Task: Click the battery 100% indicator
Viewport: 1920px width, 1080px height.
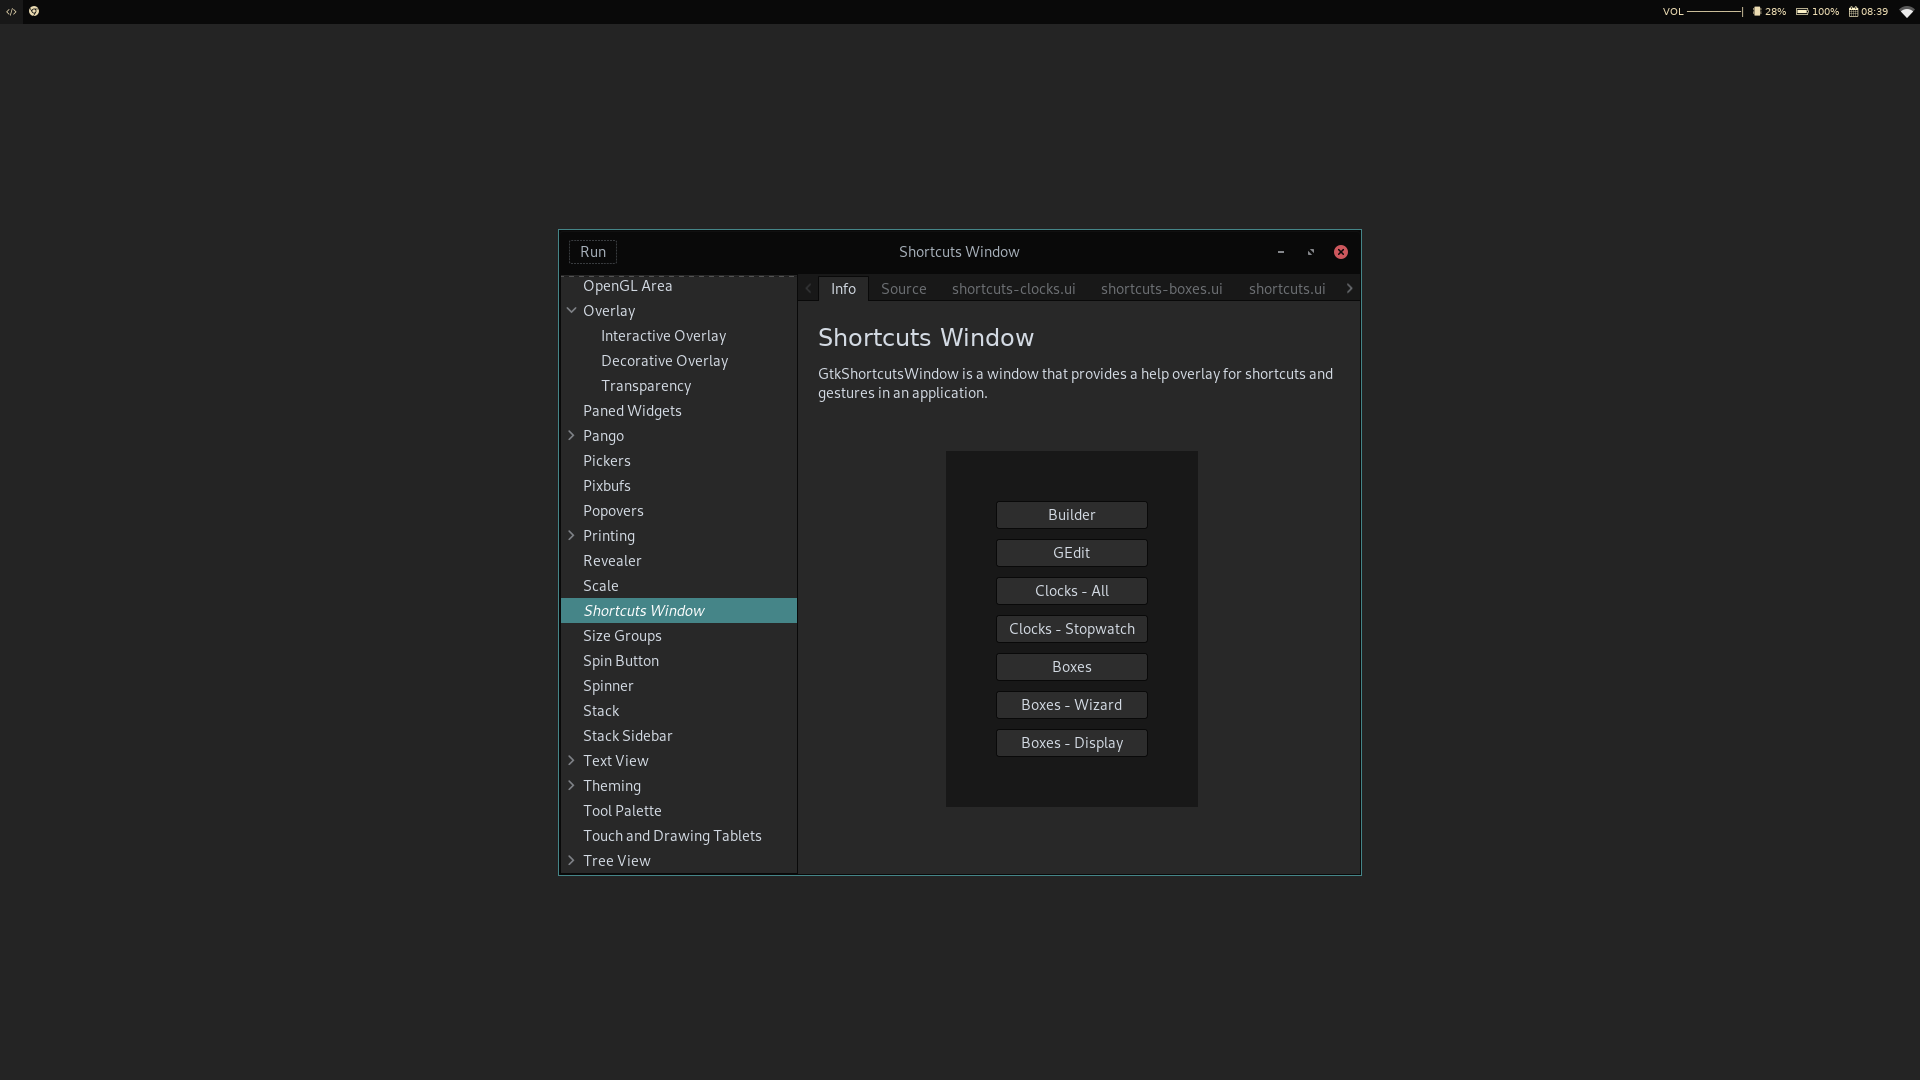Action: point(1817,12)
